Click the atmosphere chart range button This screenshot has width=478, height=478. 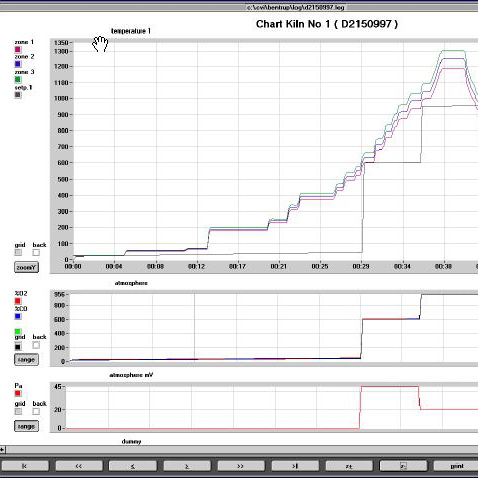pyautogui.click(x=26, y=359)
